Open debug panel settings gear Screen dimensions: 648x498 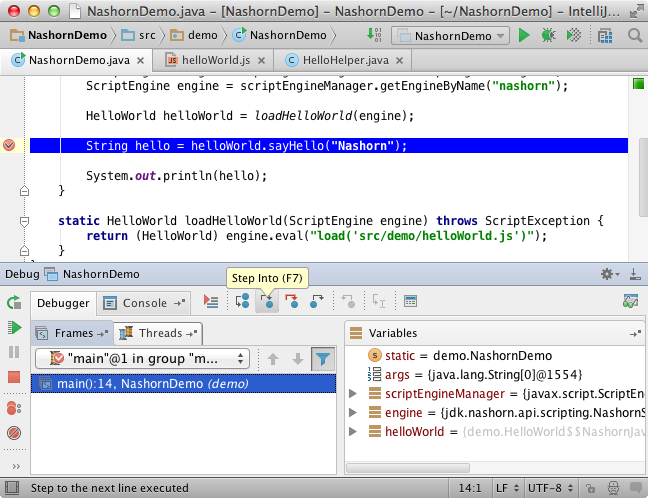click(610, 274)
